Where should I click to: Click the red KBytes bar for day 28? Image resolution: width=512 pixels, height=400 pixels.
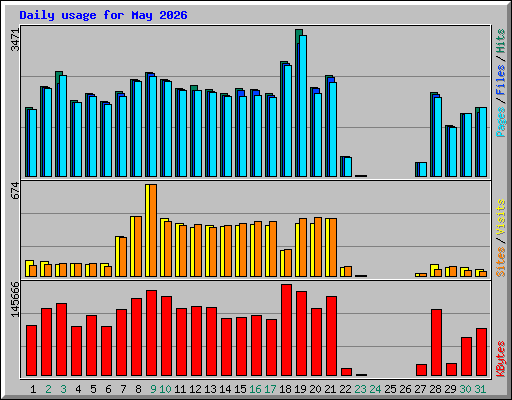tap(436, 342)
